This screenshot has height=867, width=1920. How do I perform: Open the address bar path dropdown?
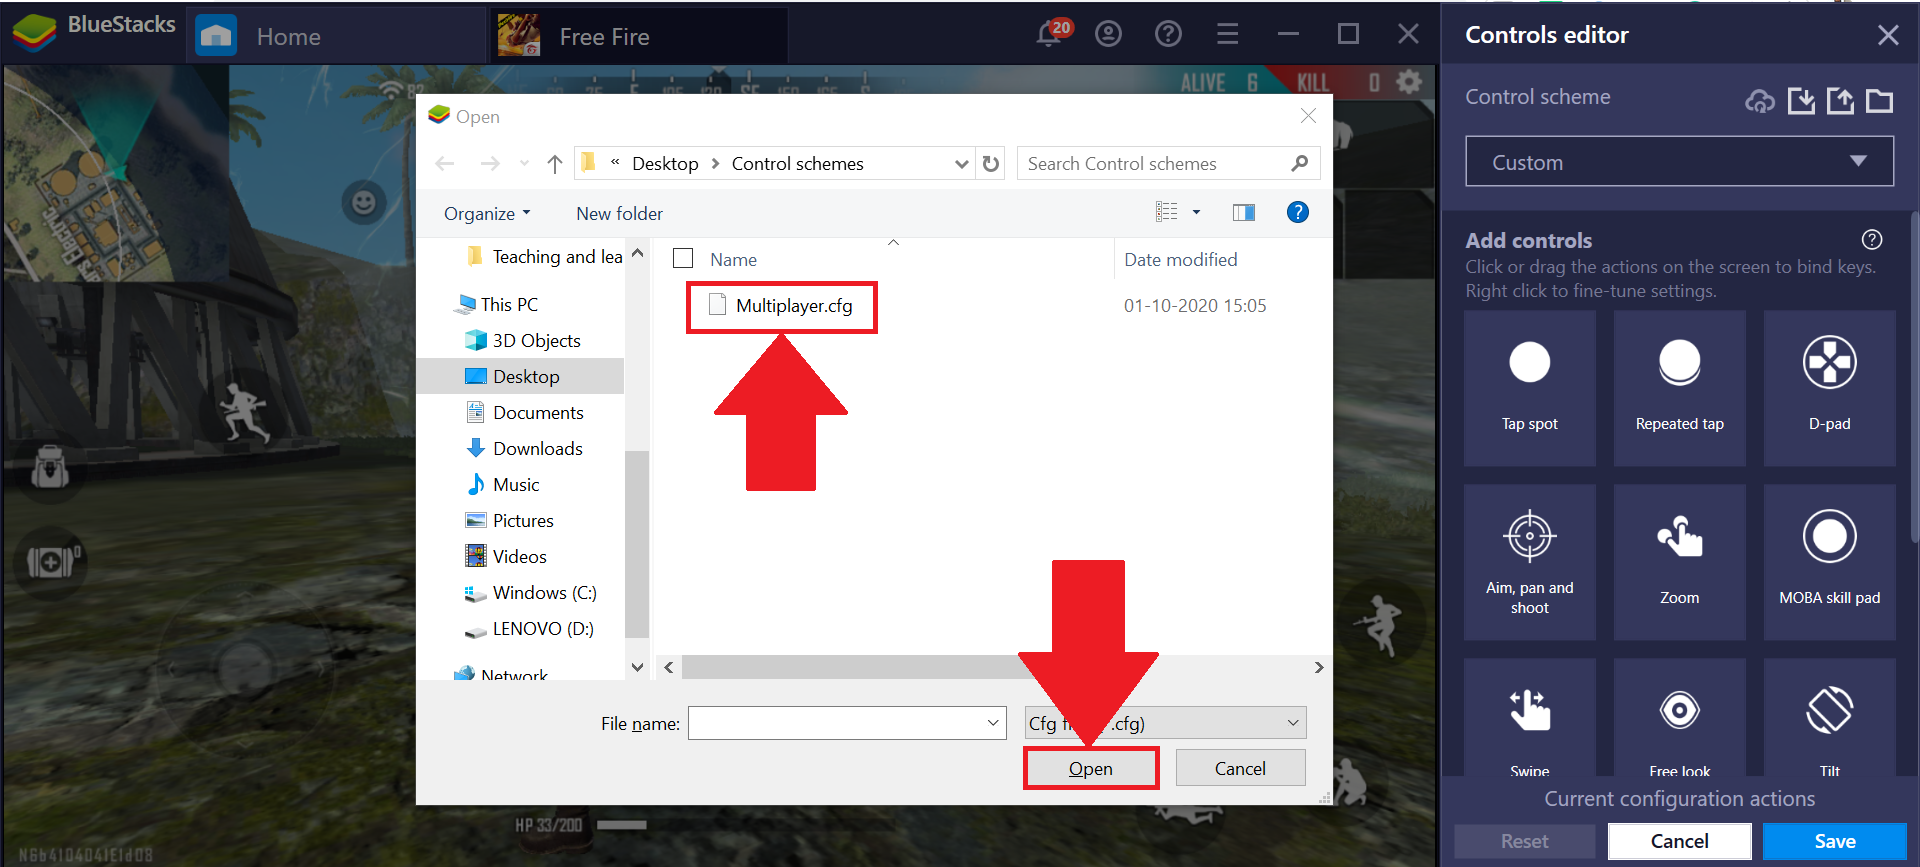[961, 163]
